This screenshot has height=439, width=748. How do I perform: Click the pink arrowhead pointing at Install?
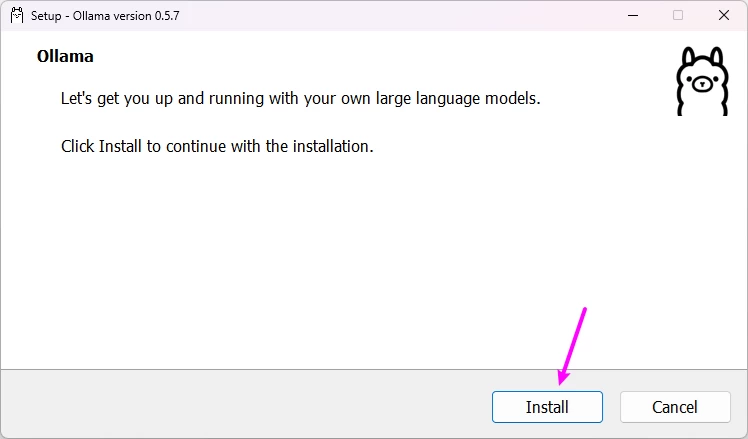[564, 378]
